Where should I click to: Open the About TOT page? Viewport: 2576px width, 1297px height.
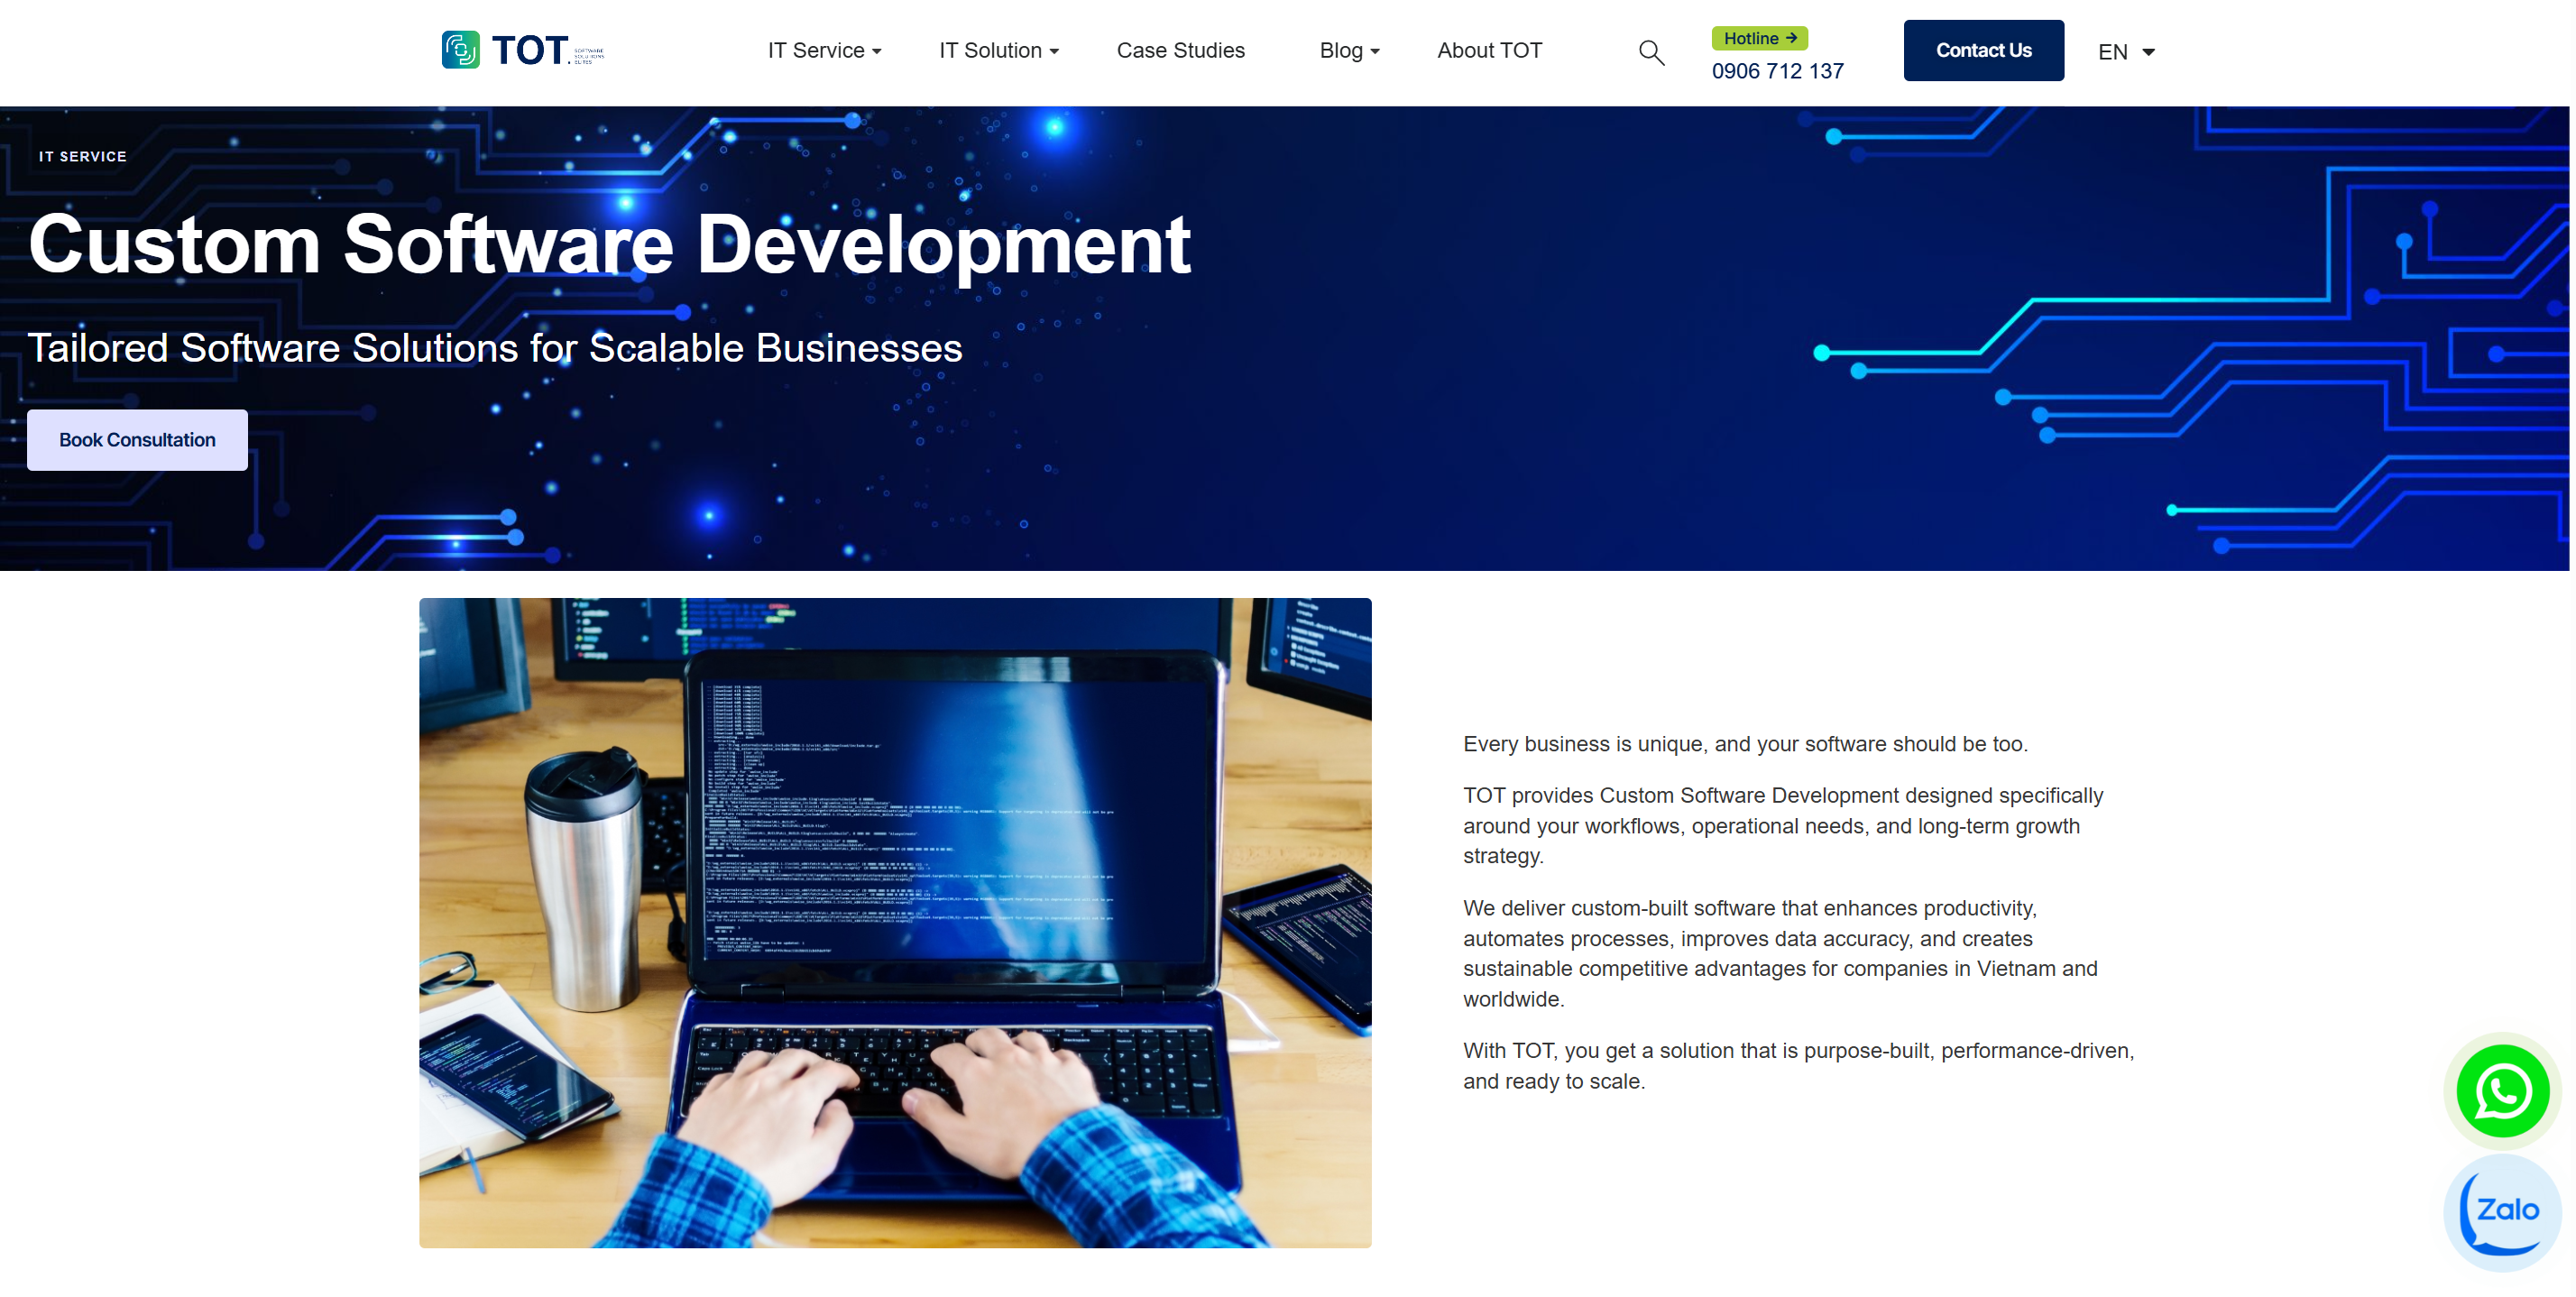pyautogui.click(x=1489, y=50)
